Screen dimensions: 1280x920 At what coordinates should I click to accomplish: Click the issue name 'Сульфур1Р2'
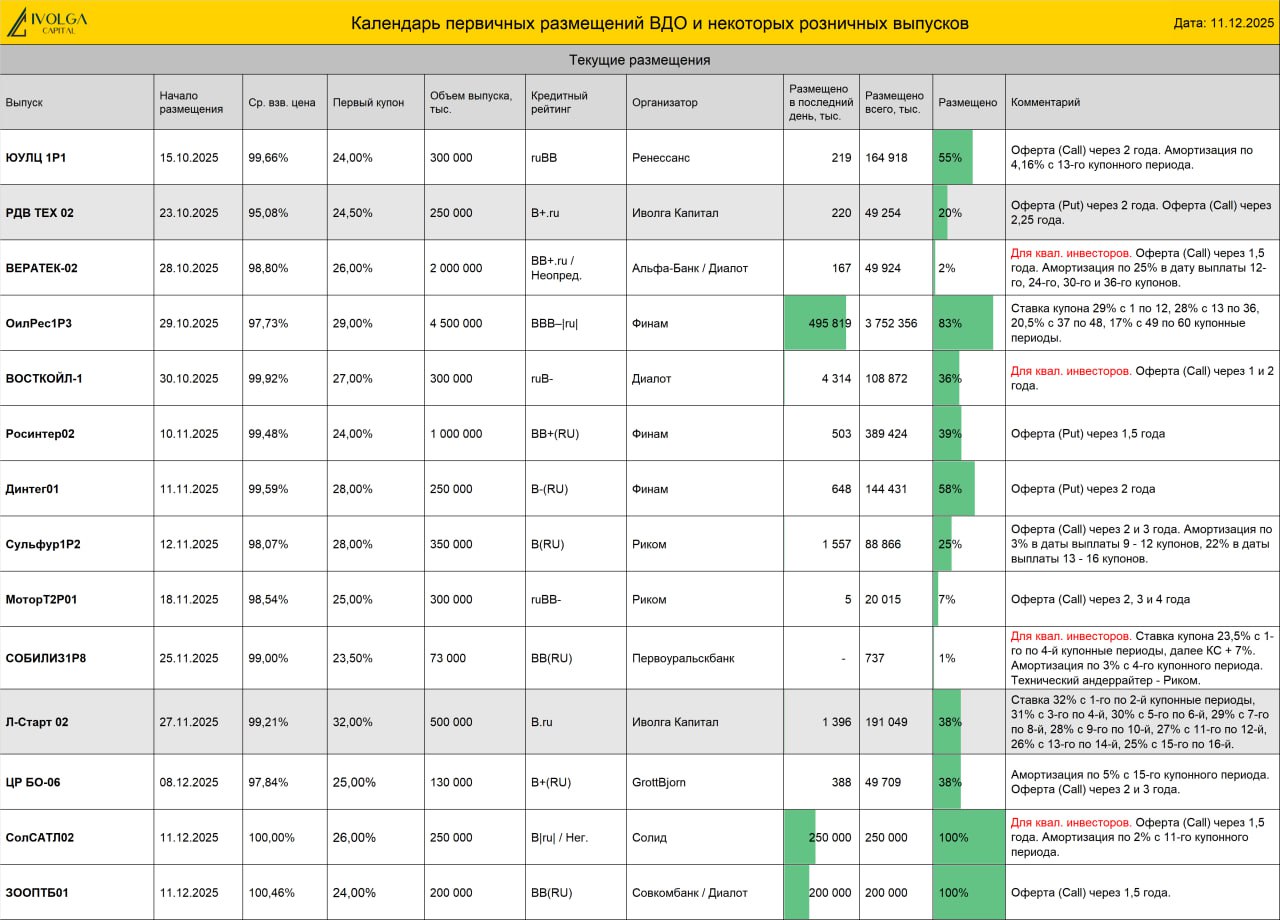(42, 544)
